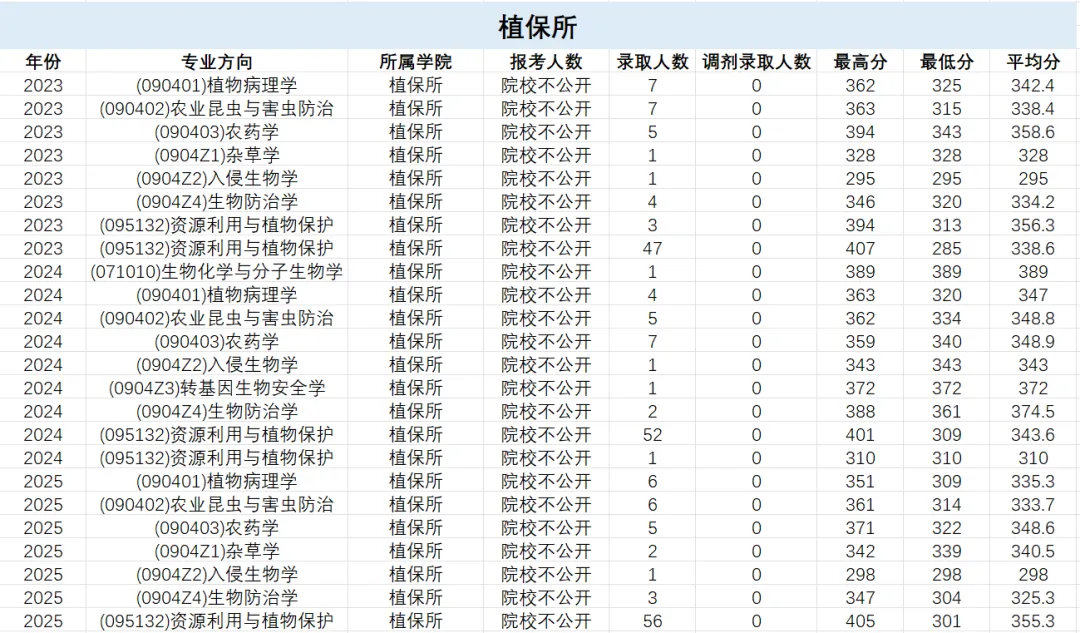This screenshot has width=1080, height=633.
Task: Select lowest score cell 325
Action: [946, 85]
